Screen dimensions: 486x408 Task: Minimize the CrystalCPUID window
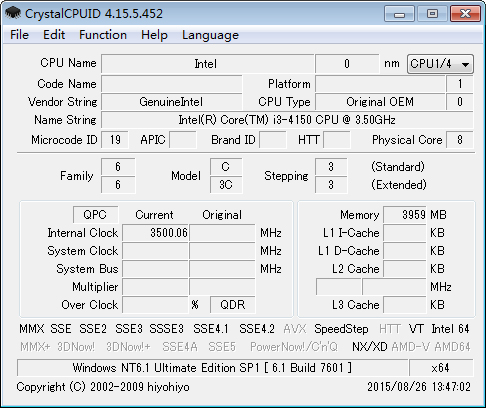tap(399, 14)
